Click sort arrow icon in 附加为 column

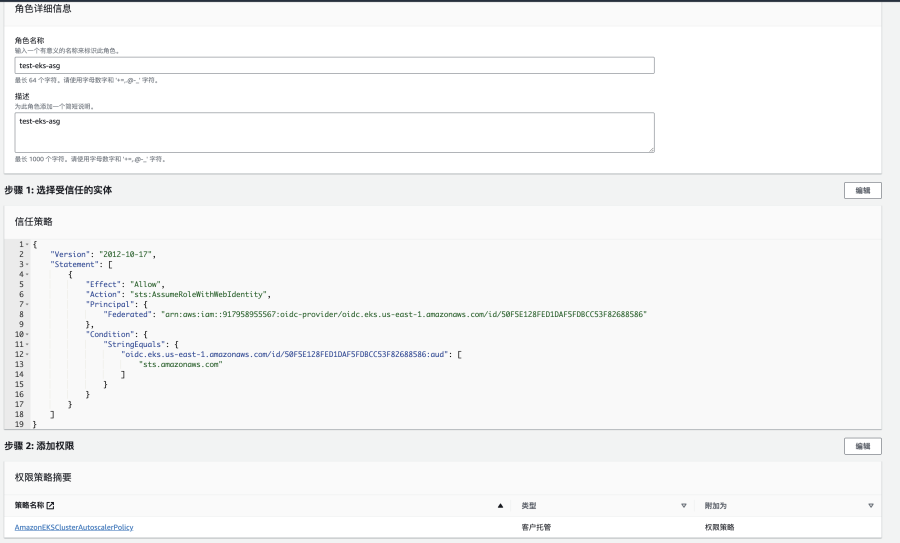(871, 506)
